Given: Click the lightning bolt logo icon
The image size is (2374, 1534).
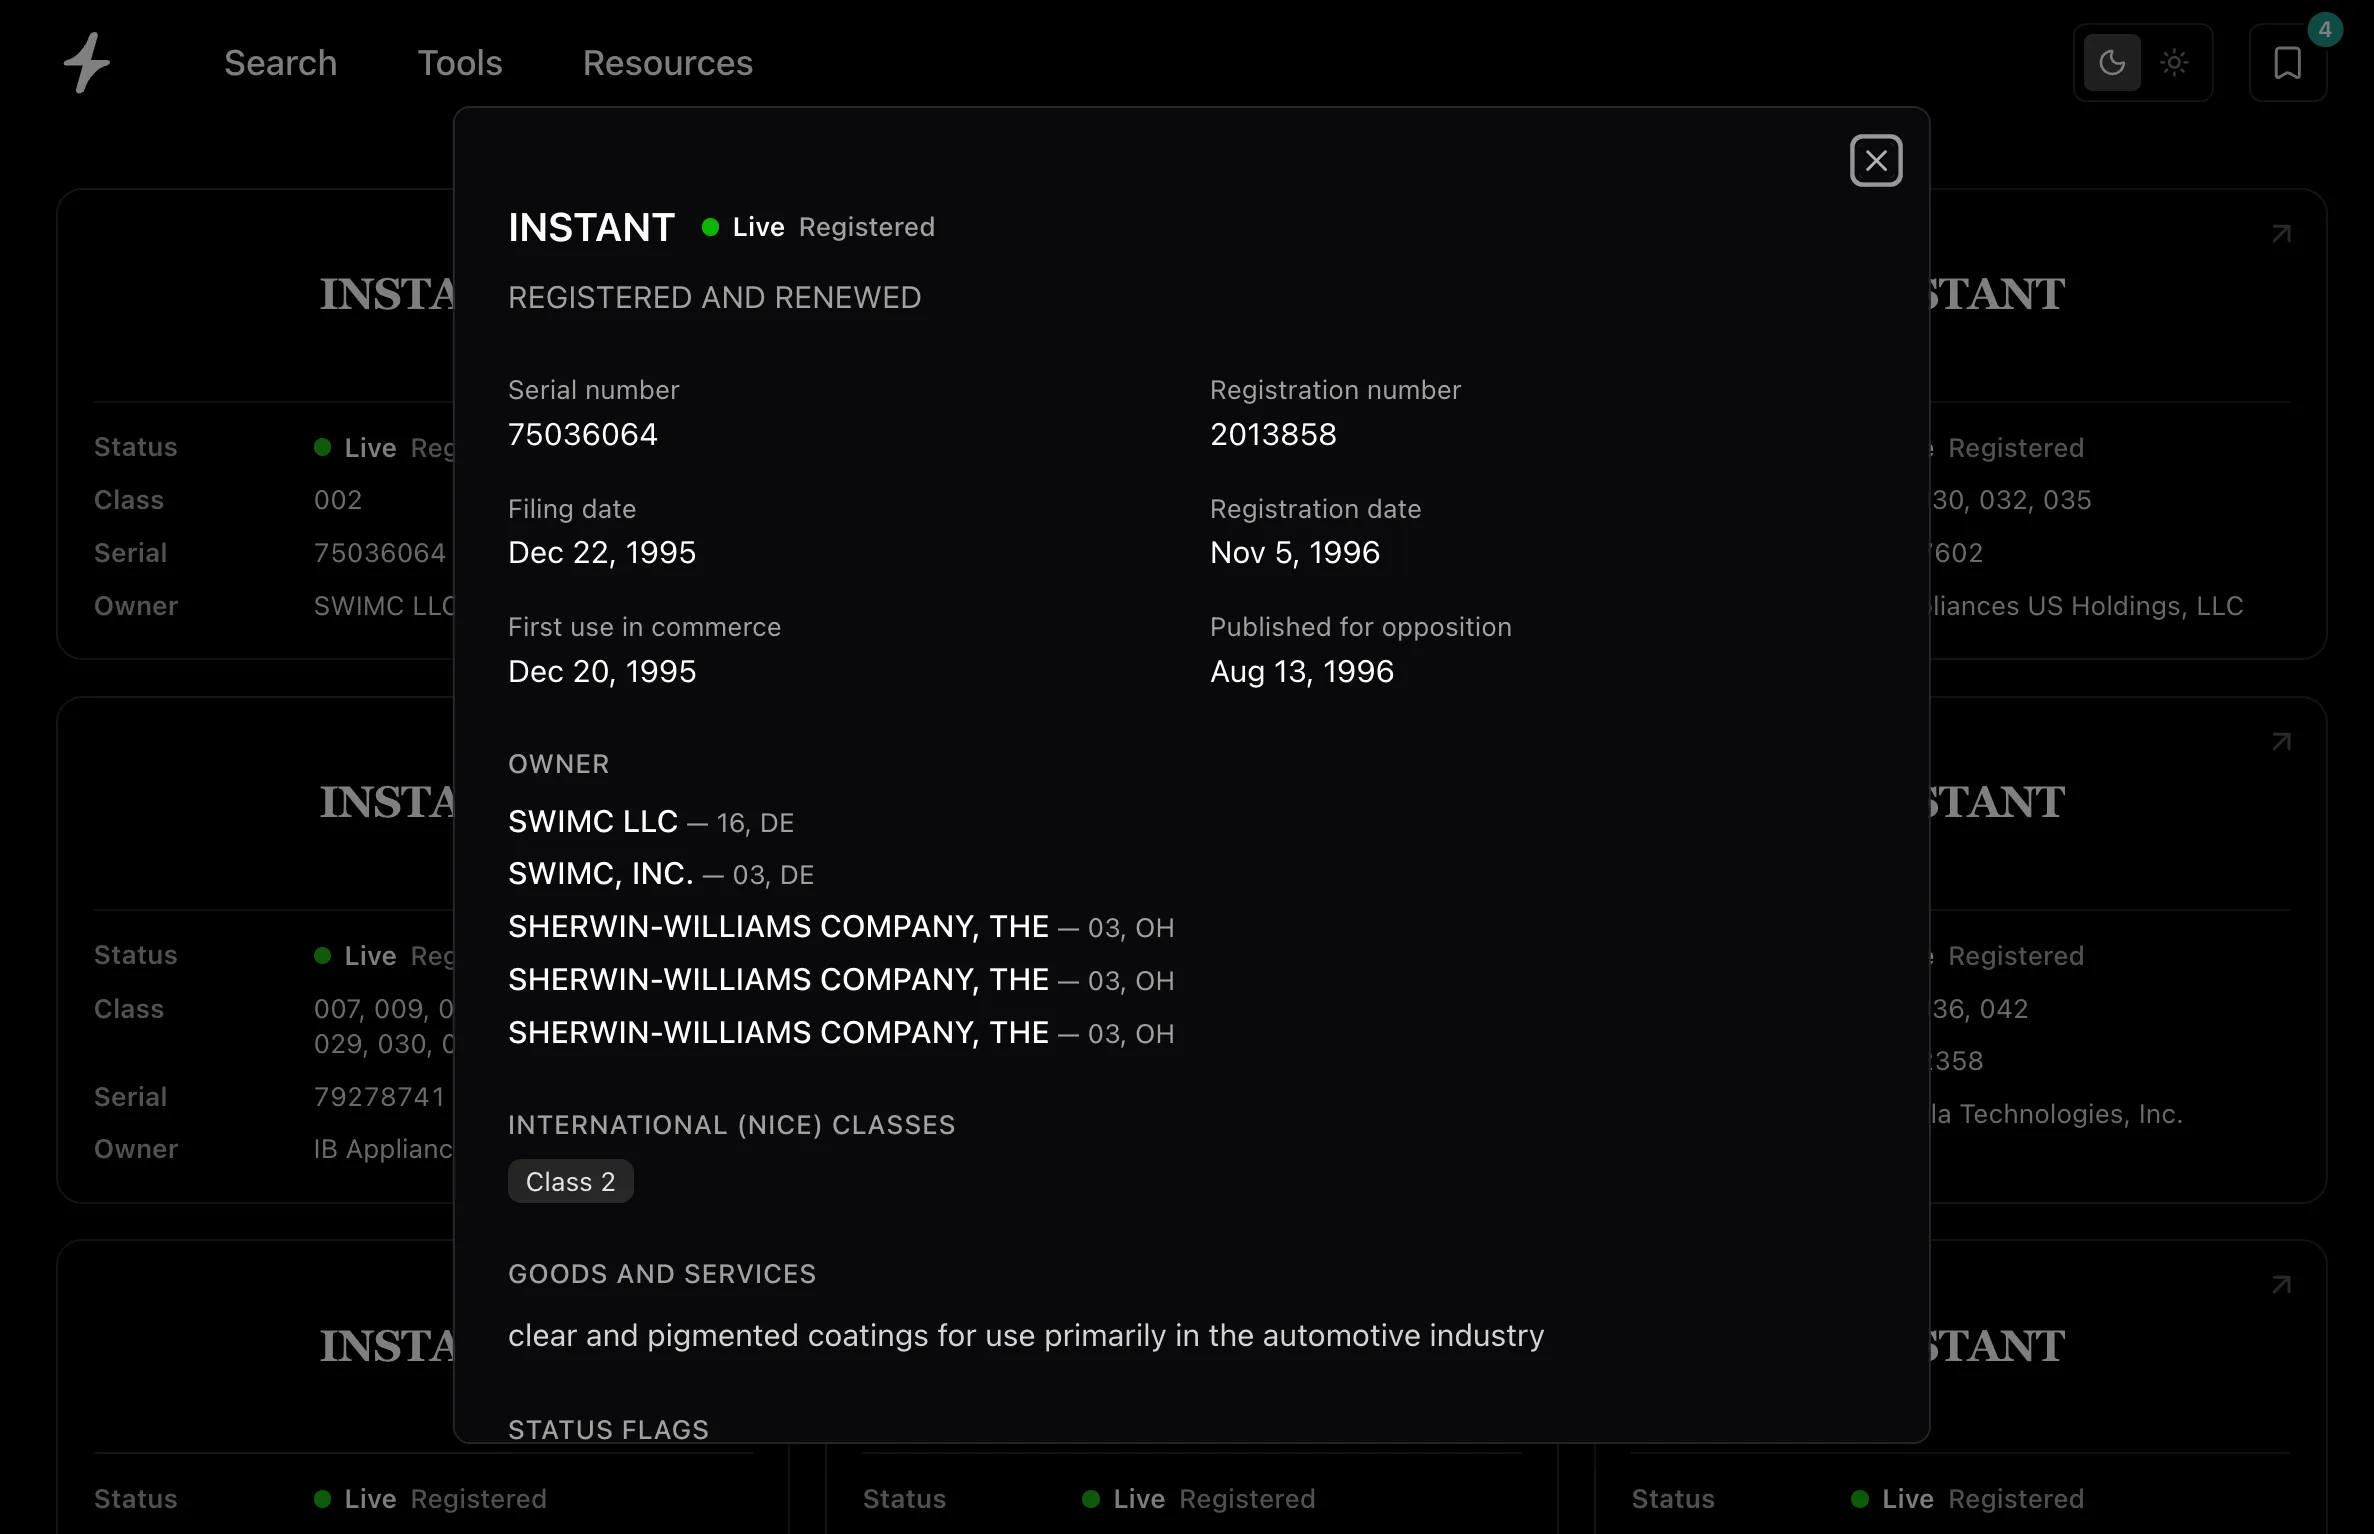Looking at the screenshot, I should (x=87, y=62).
